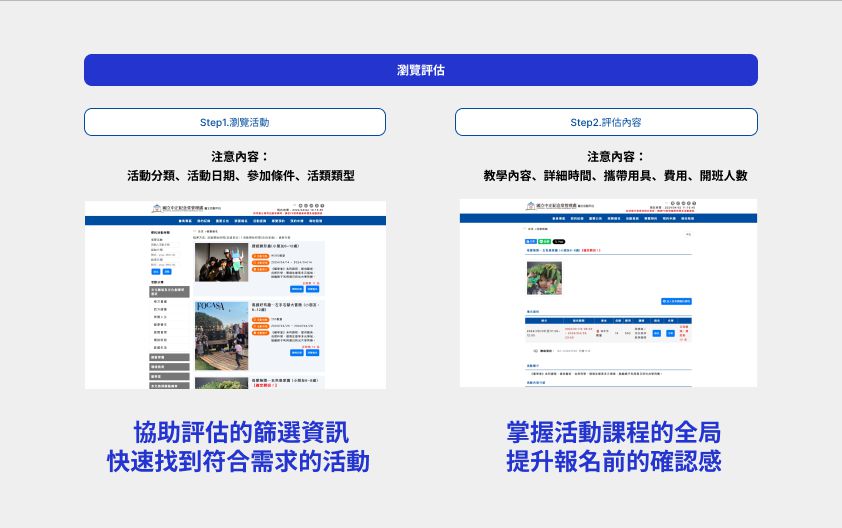Click the green LINE share button

click(x=544, y=241)
